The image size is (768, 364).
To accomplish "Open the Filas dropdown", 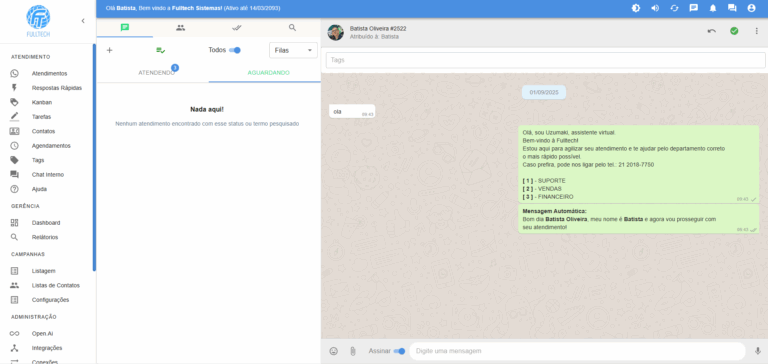I will [x=293, y=50].
